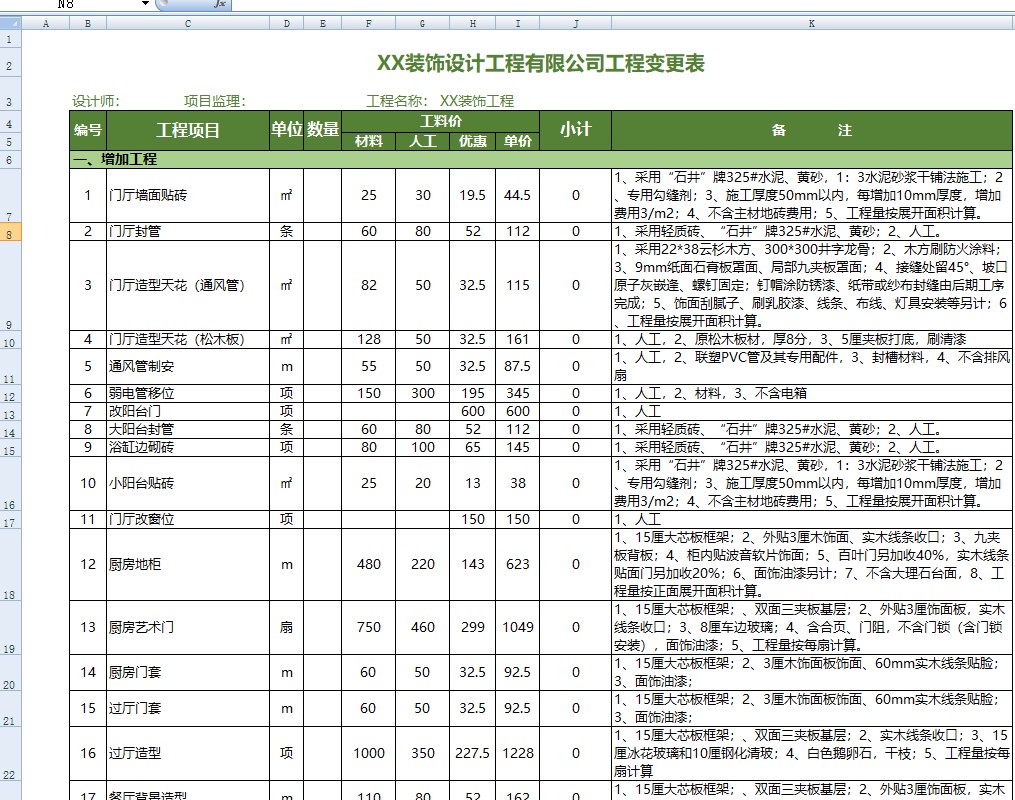The height and width of the screenshot is (800, 1015).
Task: Open the Name Box dropdown arrow
Action: [x=146, y=3]
